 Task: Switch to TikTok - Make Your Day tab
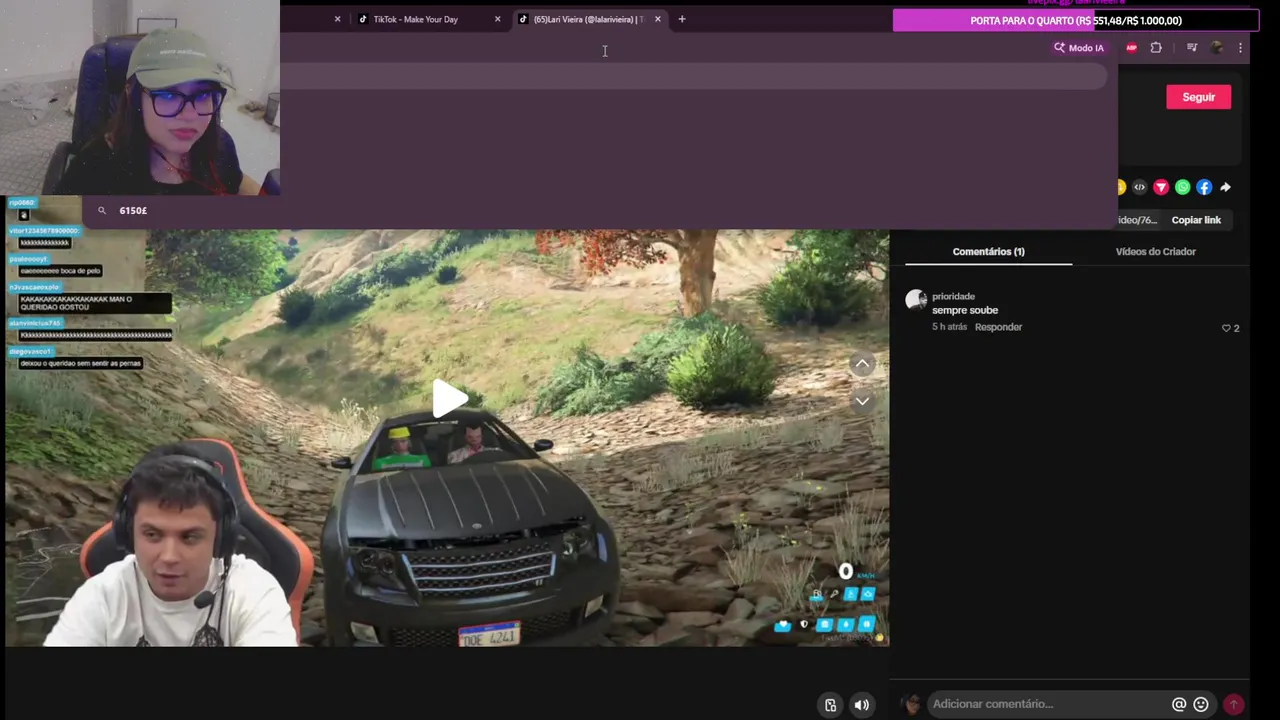(430, 19)
